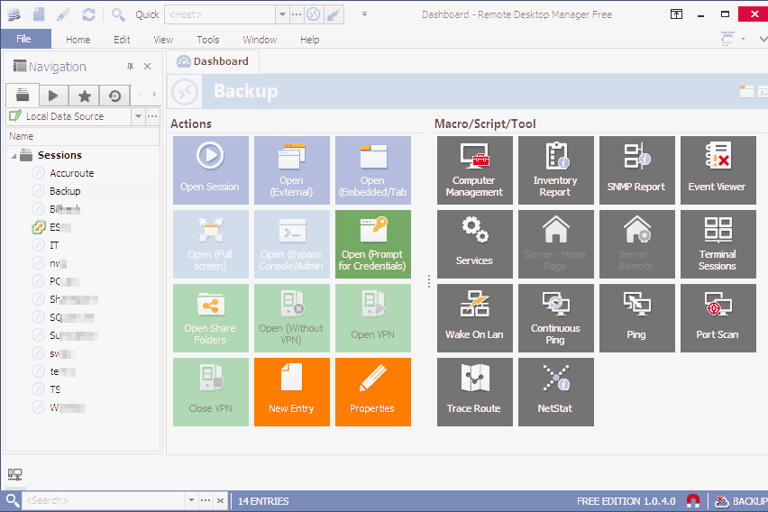Click the Open (External) tile
This screenshot has height=512, width=768.
coord(292,170)
